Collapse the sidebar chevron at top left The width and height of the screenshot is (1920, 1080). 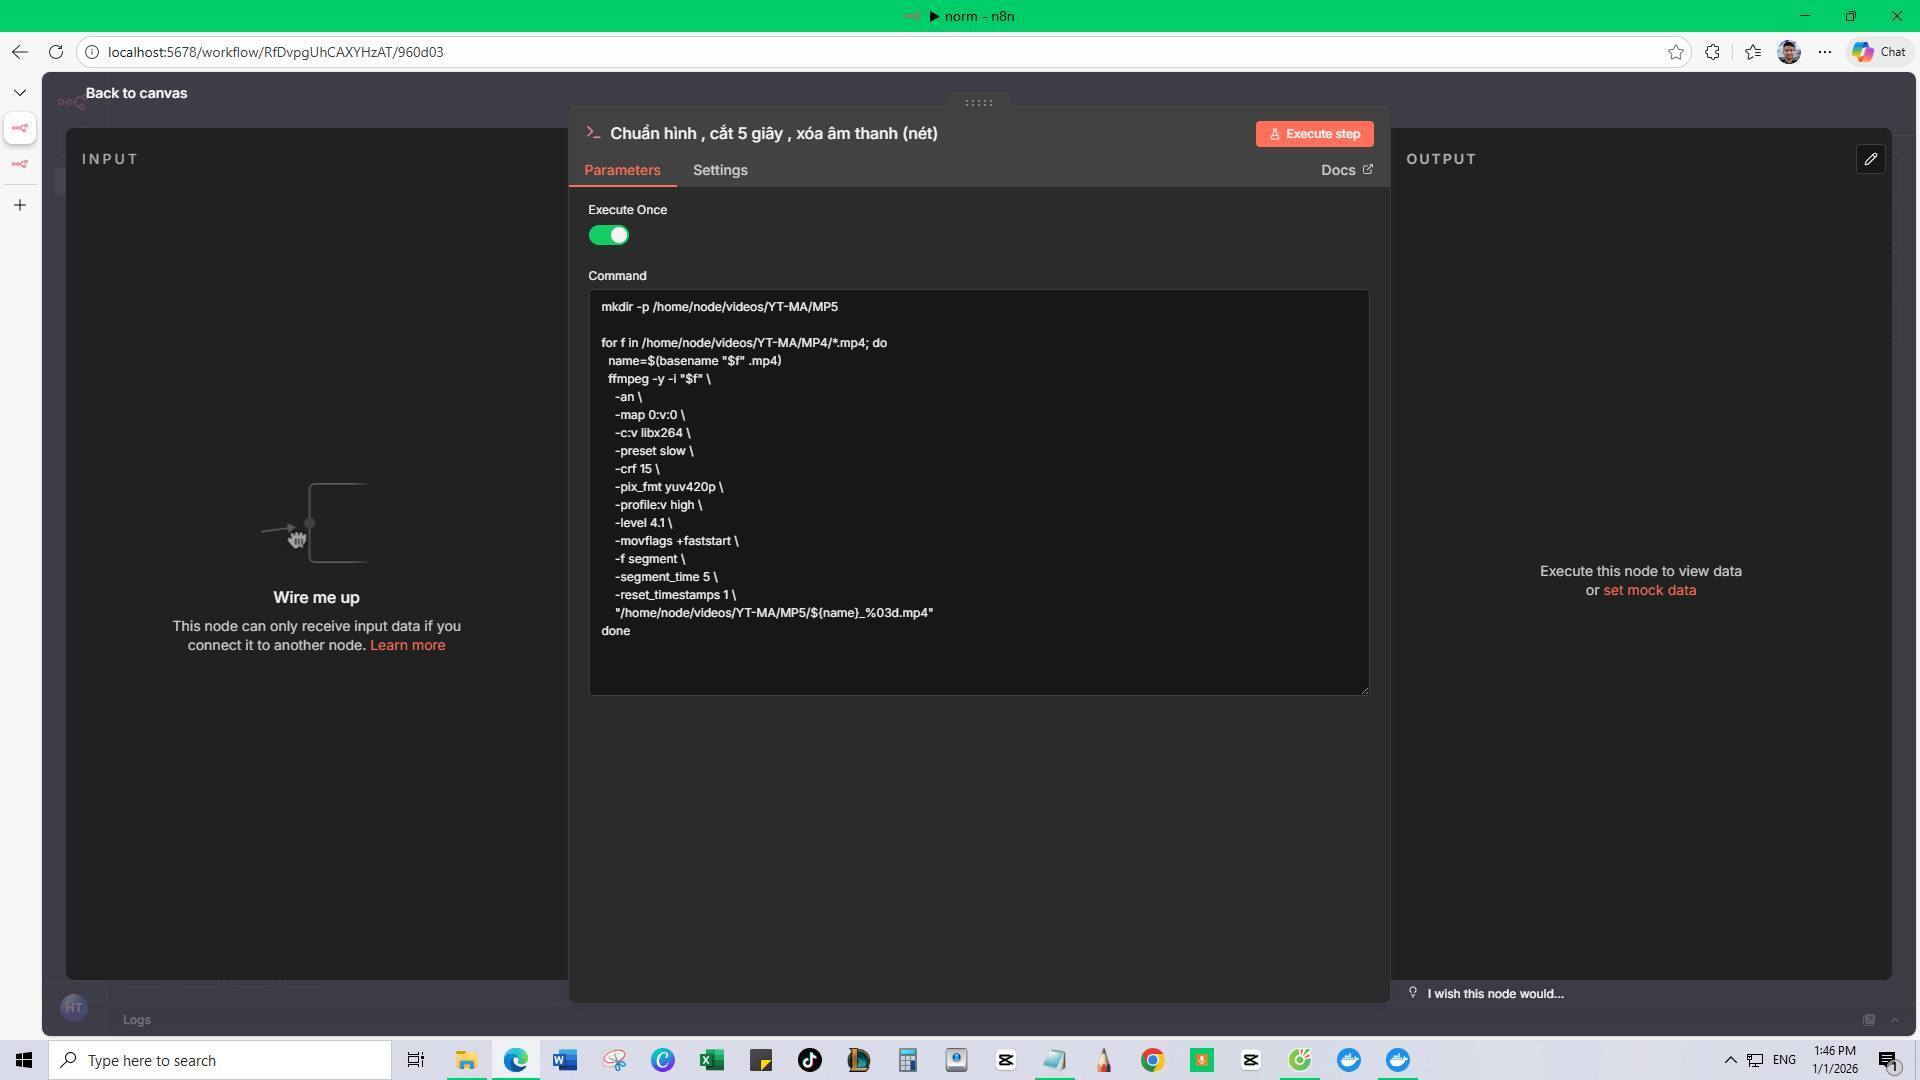pyautogui.click(x=19, y=93)
